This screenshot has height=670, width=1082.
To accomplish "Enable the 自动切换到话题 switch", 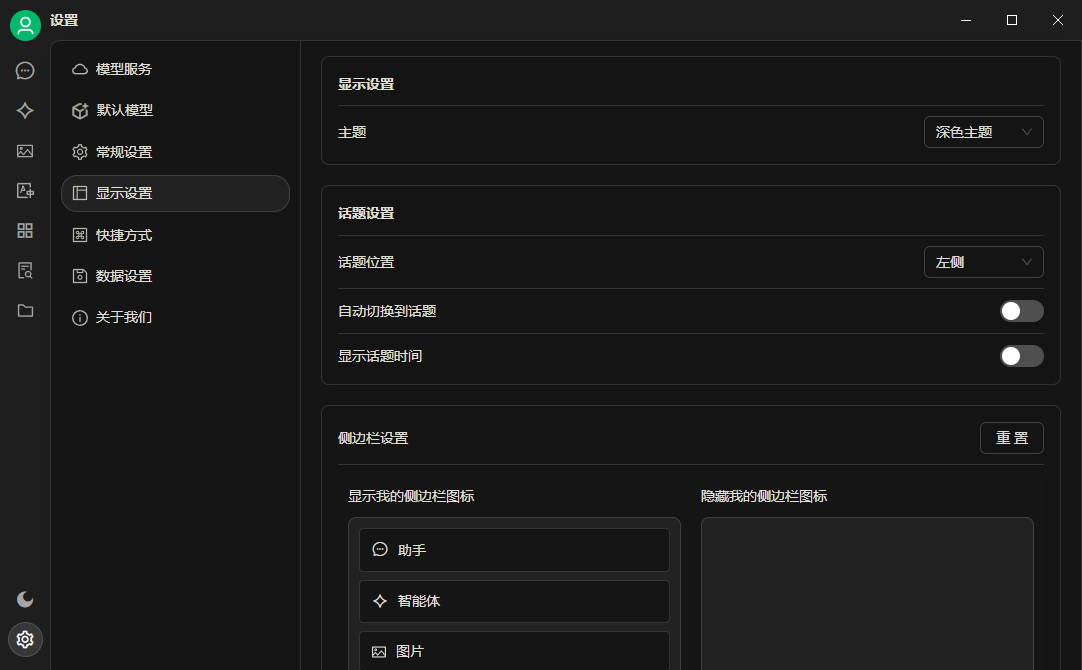I will pyautogui.click(x=1021, y=311).
